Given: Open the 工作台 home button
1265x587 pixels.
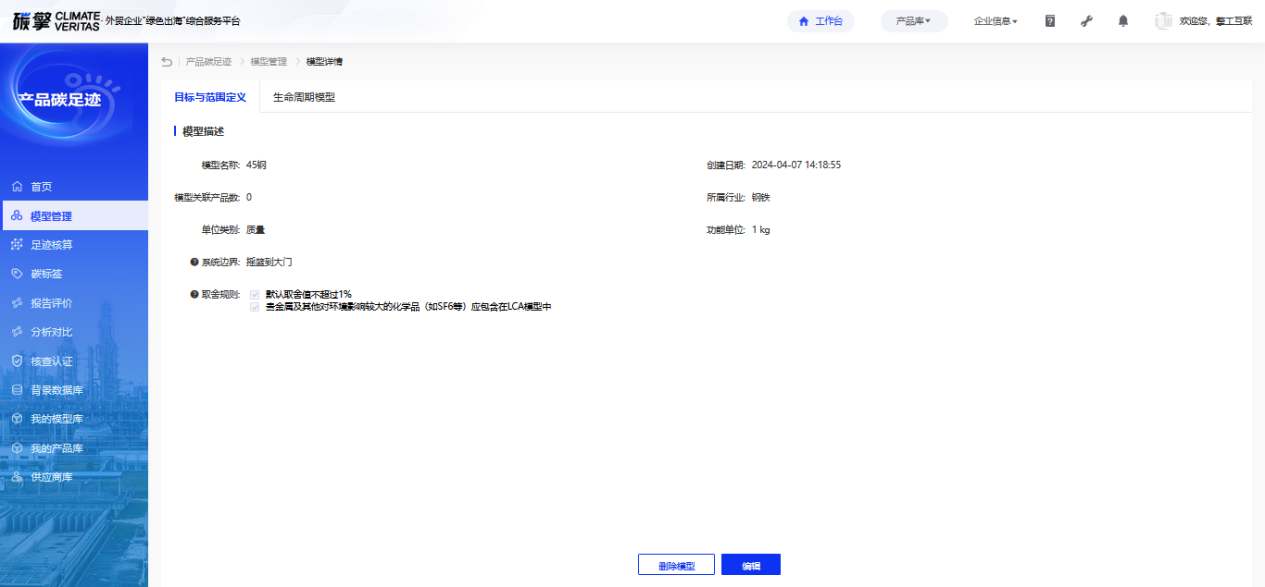Looking at the screenshot, I should [820, 21].
